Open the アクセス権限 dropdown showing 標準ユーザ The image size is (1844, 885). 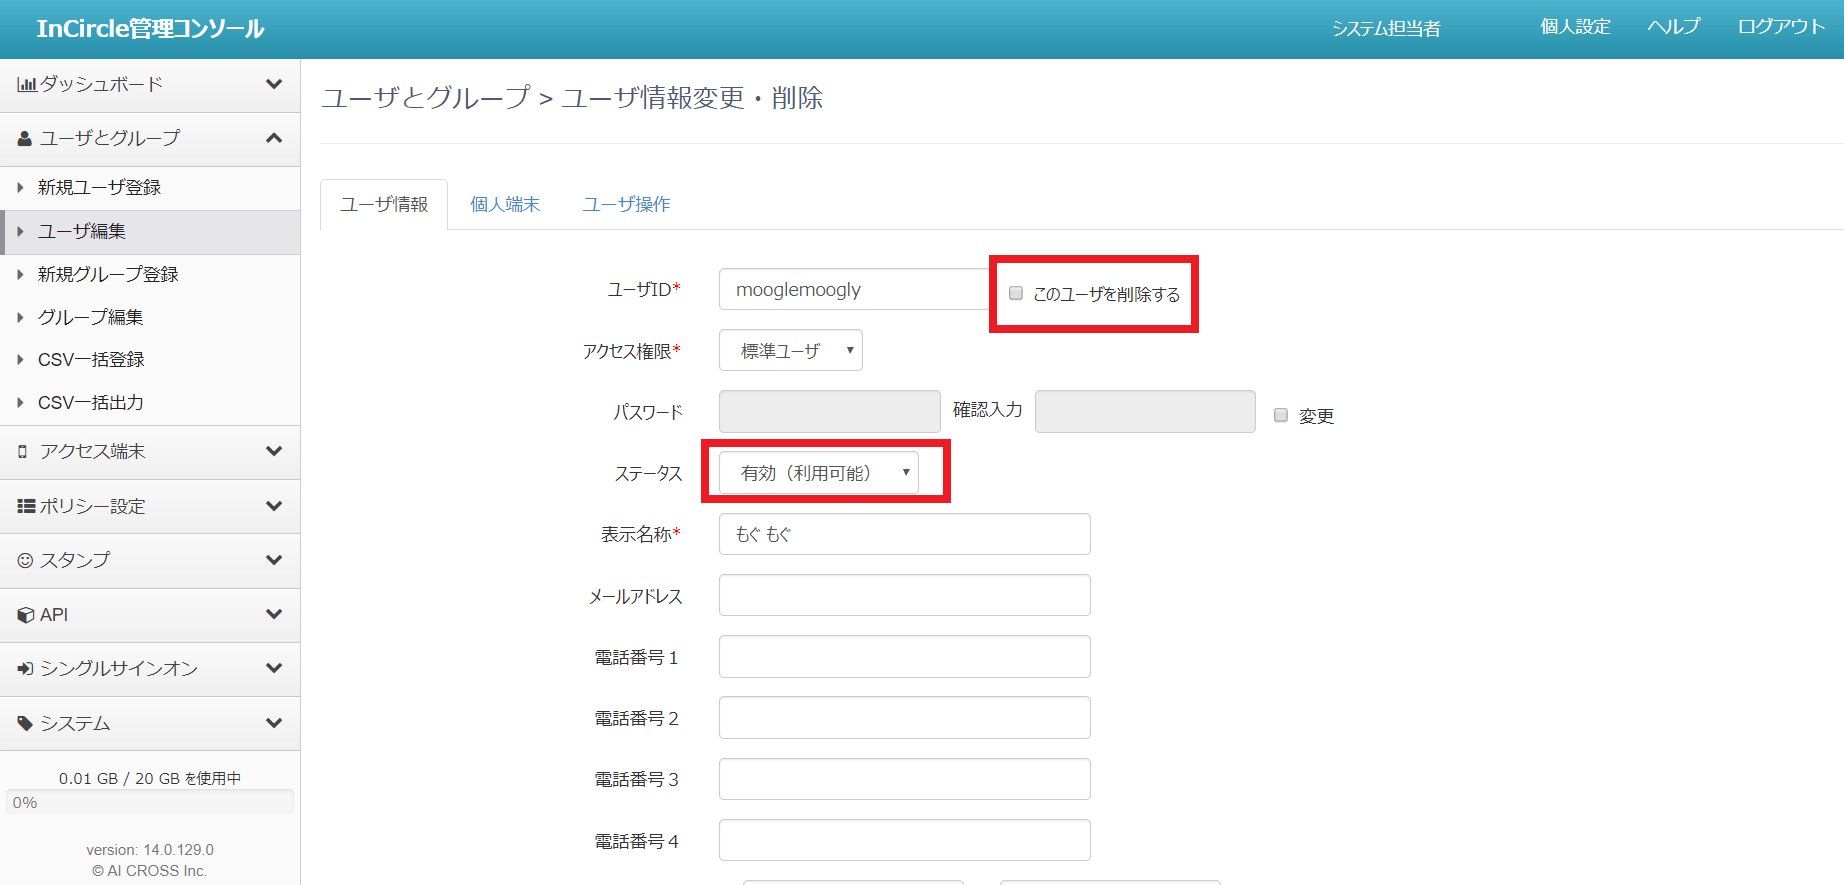click(790, 351)
